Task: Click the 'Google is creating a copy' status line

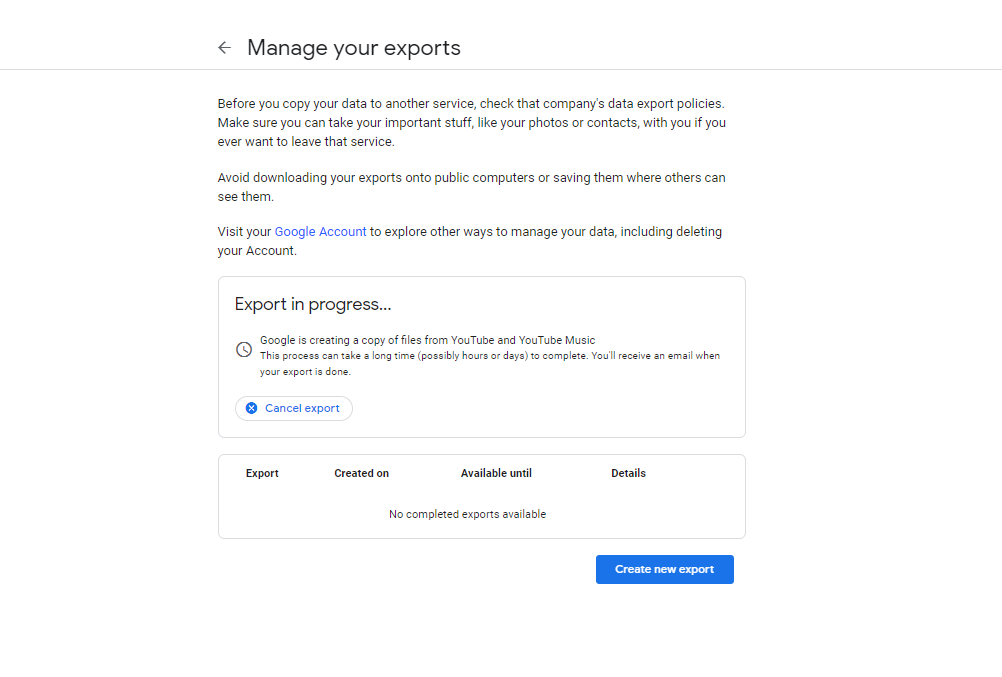Action: tap(427, 340)
